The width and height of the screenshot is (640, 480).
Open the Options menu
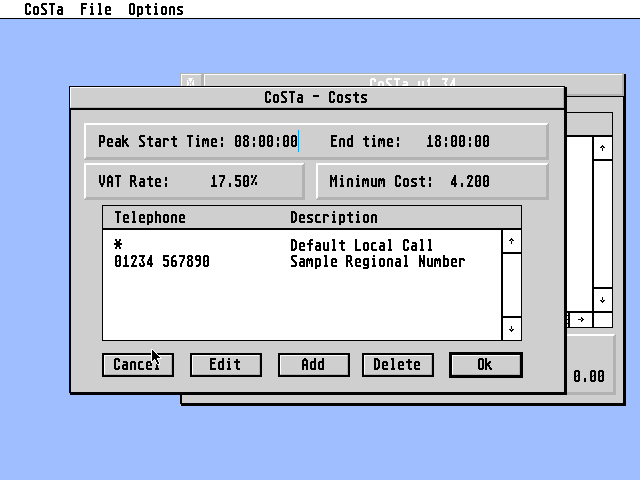156,9
